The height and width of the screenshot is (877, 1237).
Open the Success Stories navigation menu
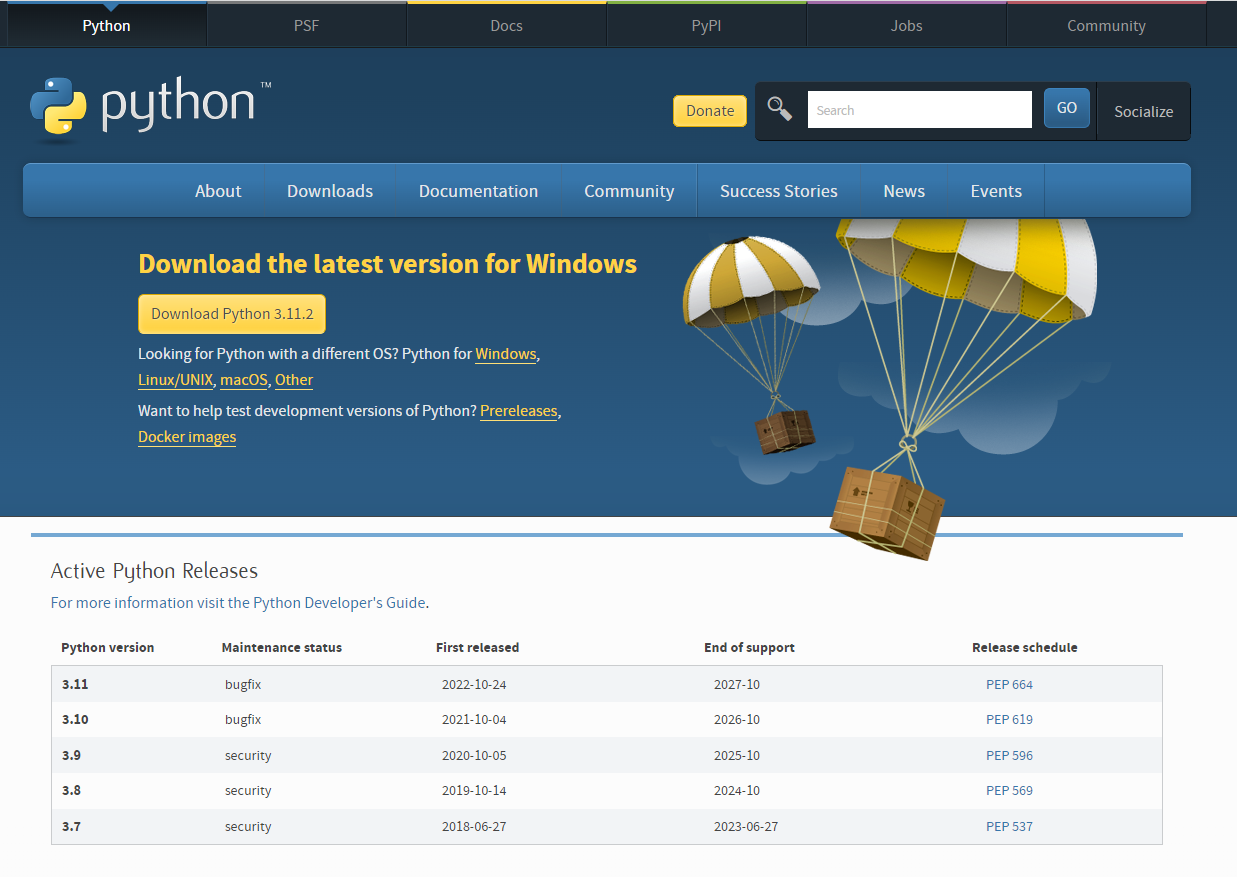[x=779, y=191]
